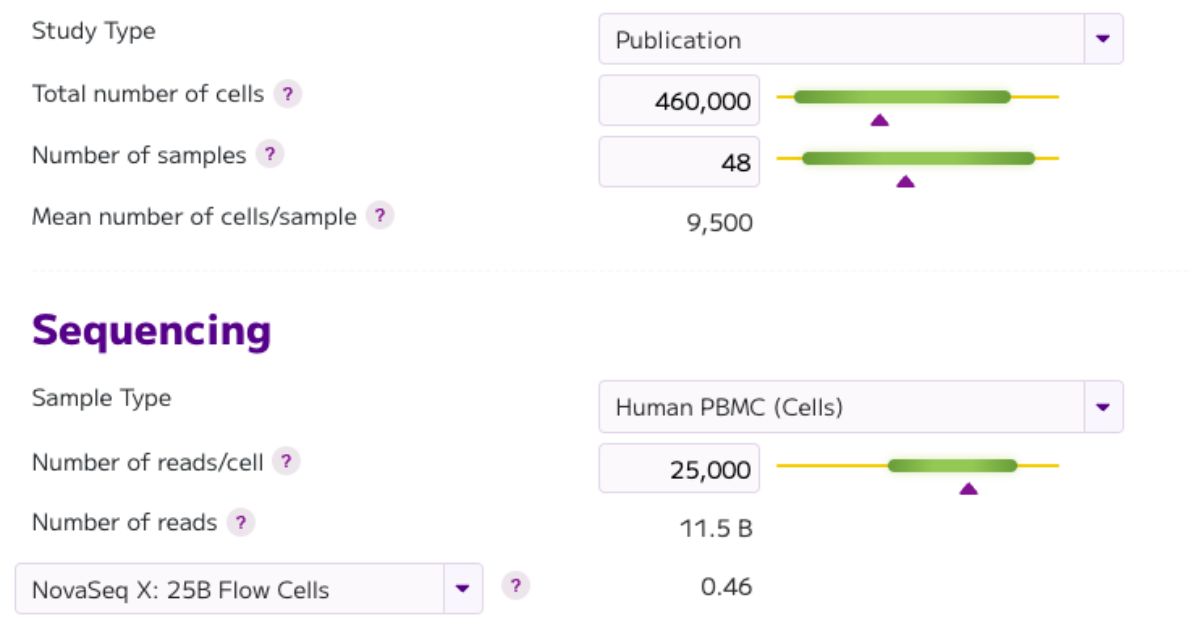Viewport: 1200px width, 627px height.
Task: Click the triangle marker under the cells slider
Action: tap(879, 120)
